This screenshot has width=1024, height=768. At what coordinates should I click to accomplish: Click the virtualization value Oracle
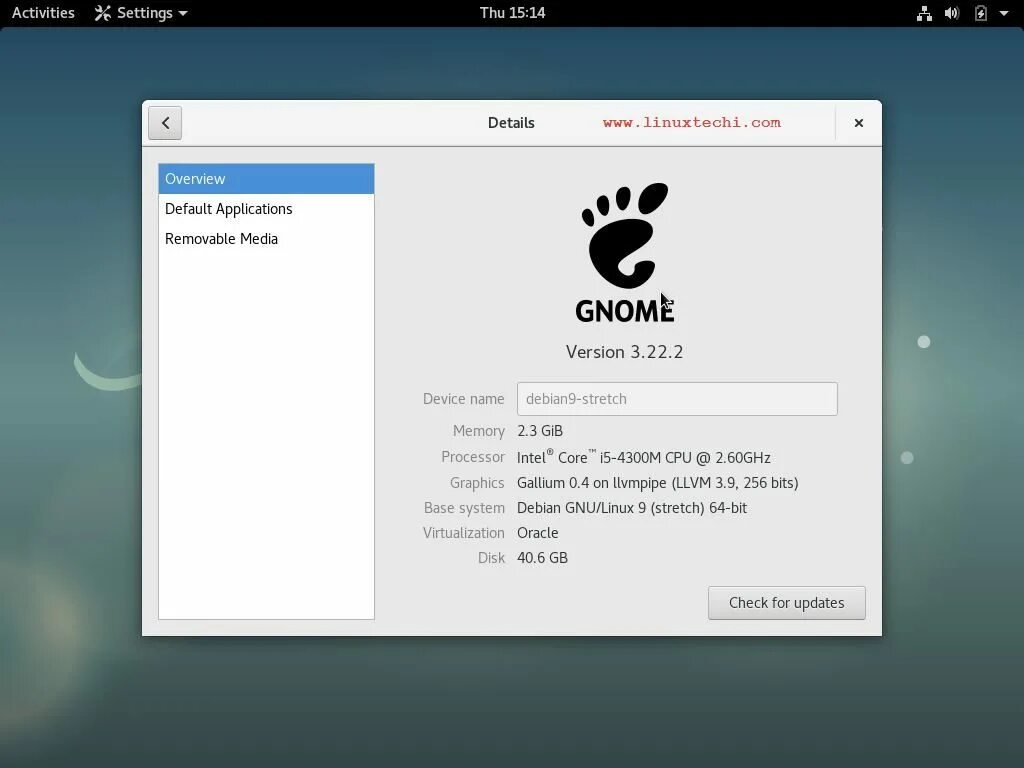(x=537, y=533)
